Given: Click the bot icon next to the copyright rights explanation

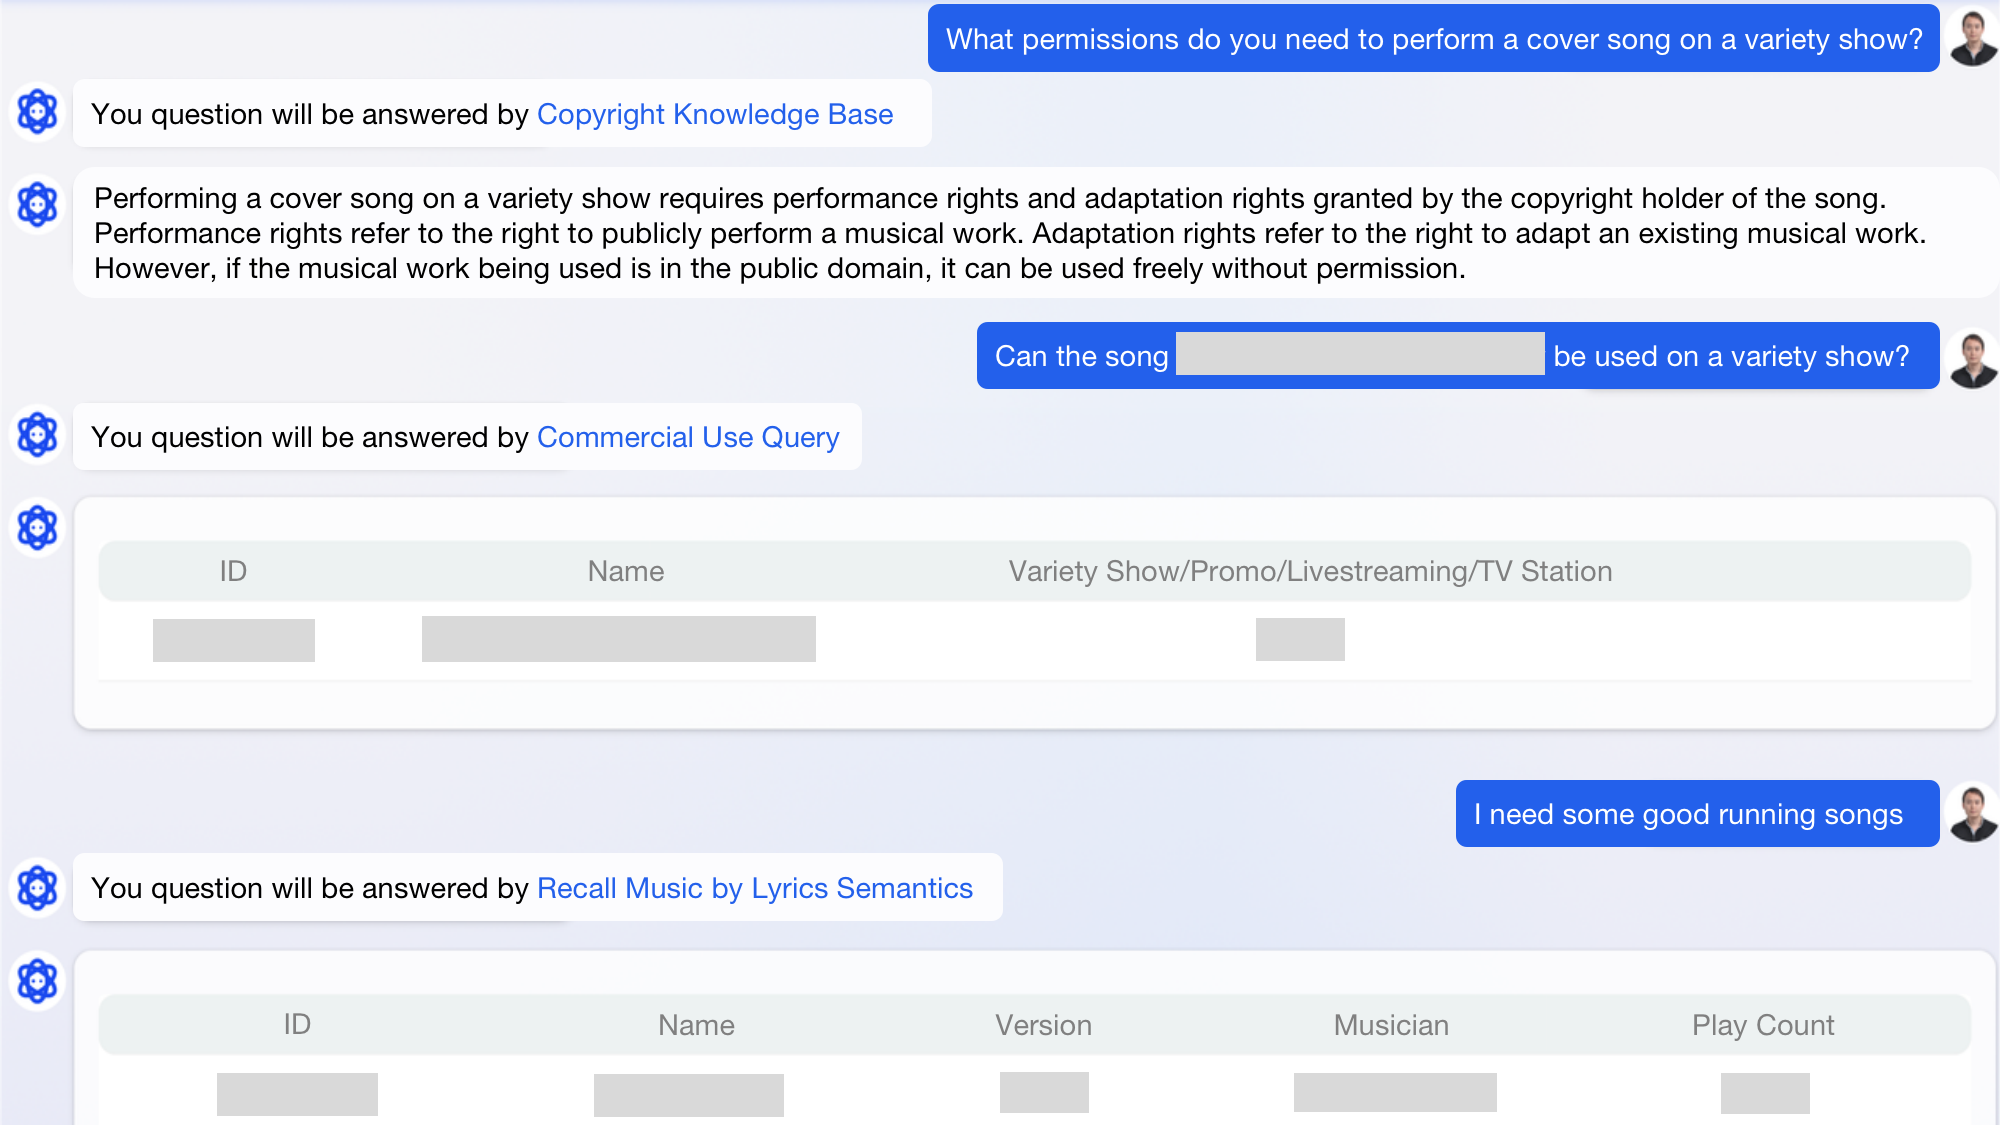Looking at the screenshot, I should tap(37, 203).
